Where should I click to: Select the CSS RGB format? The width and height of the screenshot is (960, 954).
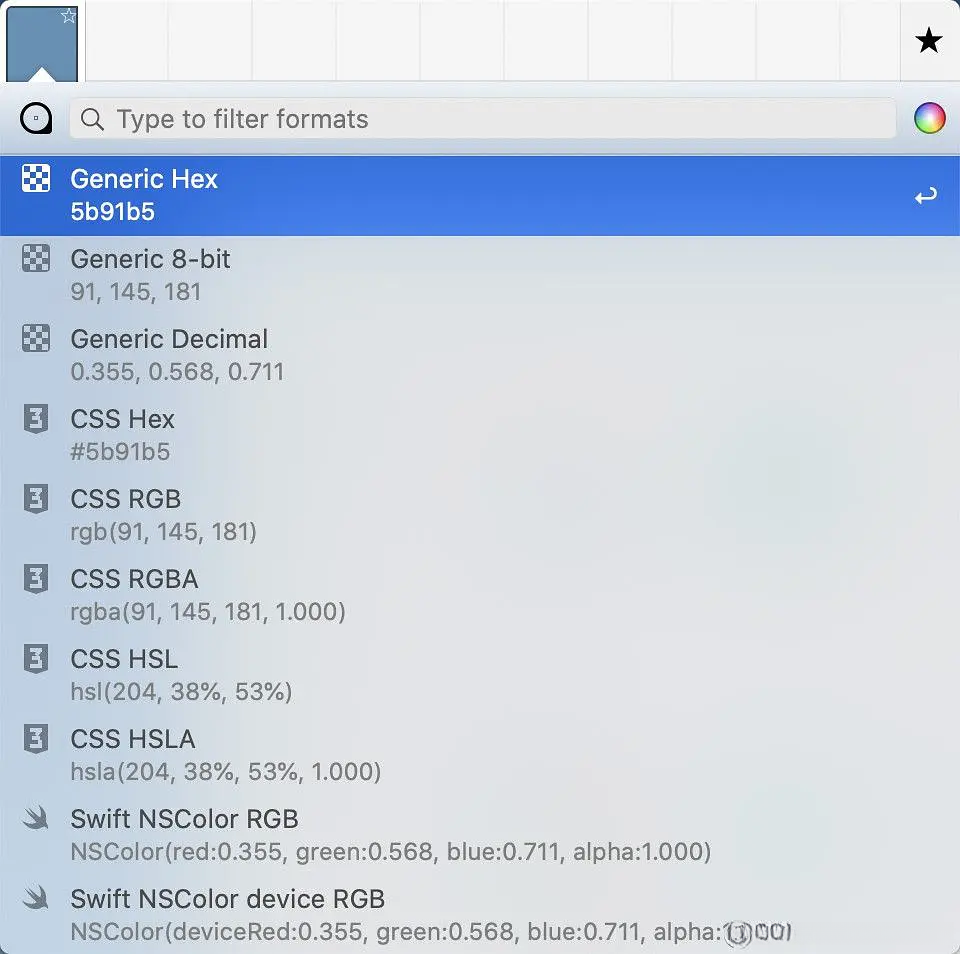480,516
